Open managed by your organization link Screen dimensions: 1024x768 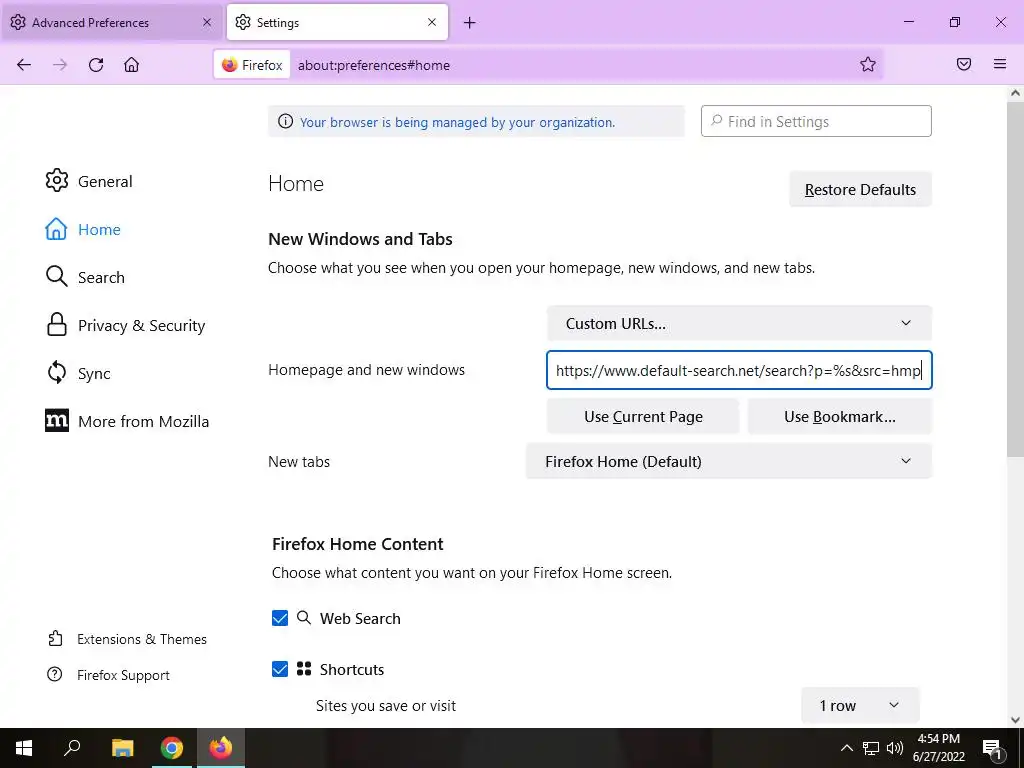pos(457,122)
